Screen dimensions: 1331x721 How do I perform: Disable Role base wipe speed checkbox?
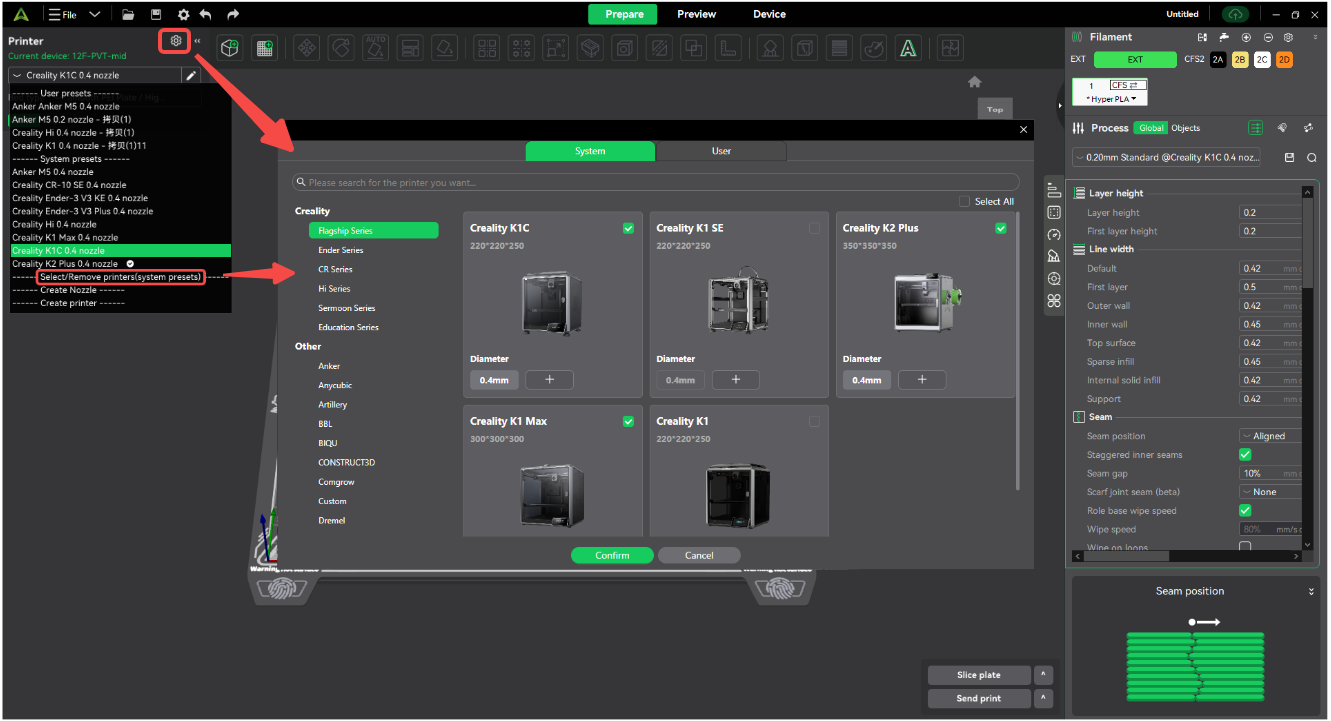tap(1245, 510)
